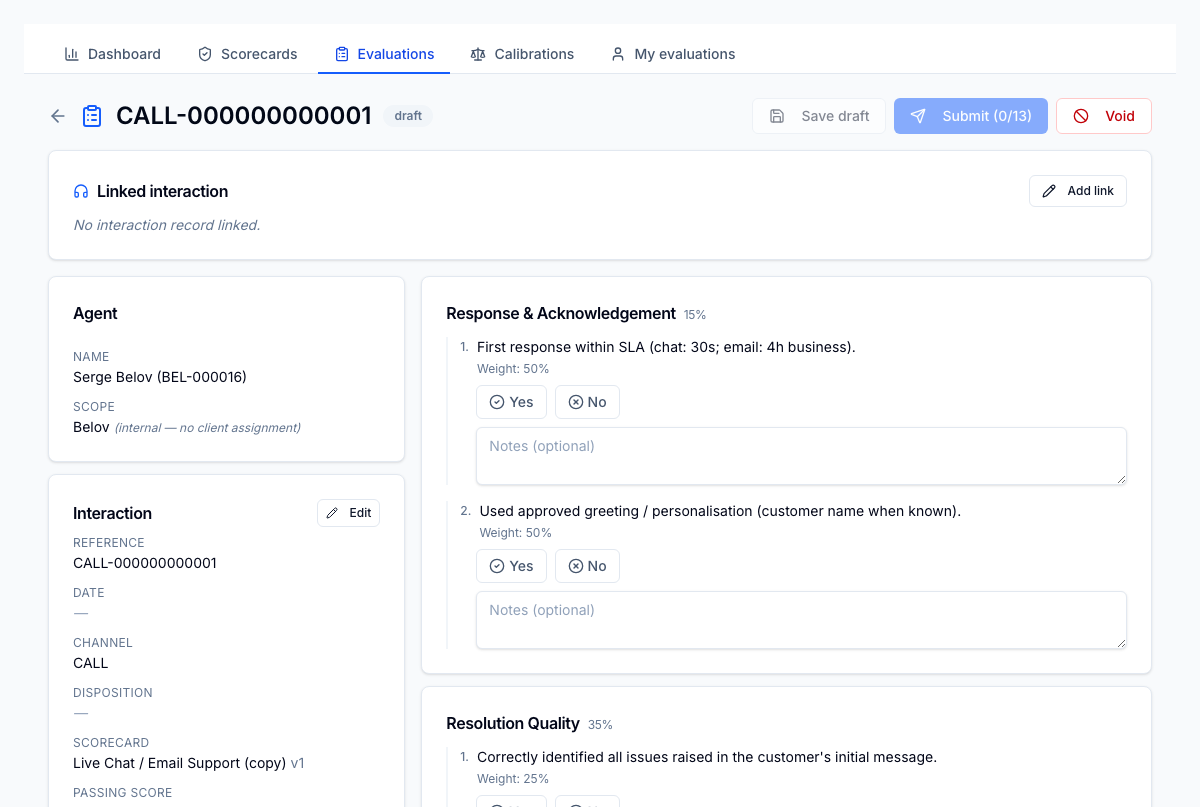Switch to the Scorecards tab
Viewport: 1200px width, 807px height.
[x=248, y=54]
